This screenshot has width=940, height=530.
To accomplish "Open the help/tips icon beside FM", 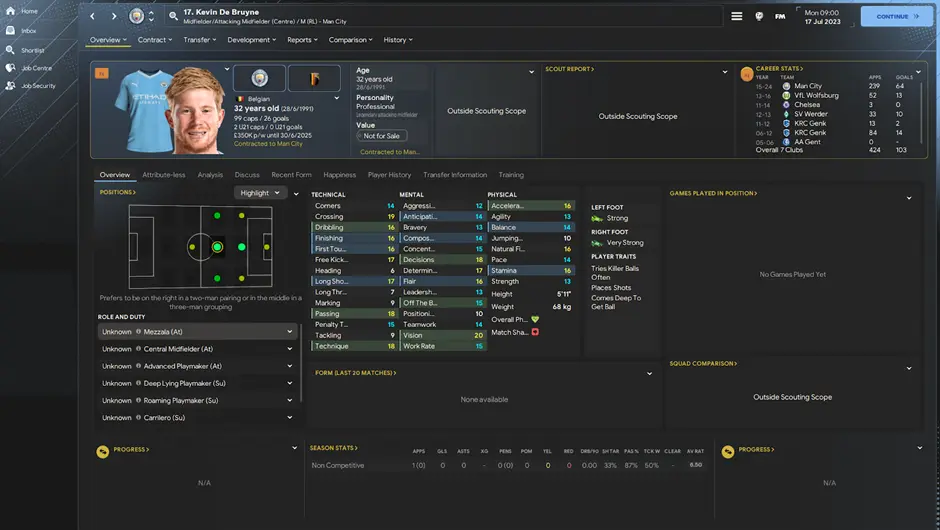I will (x=759, y=16).
